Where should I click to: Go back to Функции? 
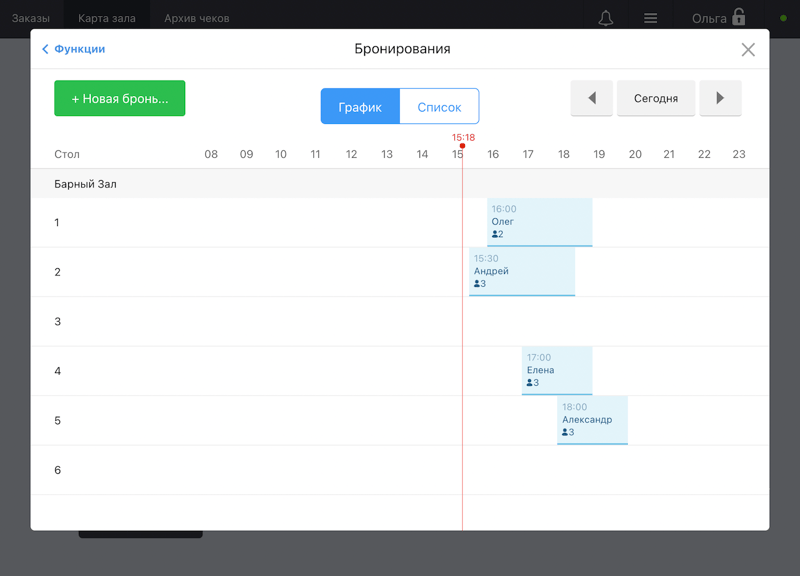(x=73, y=49)
